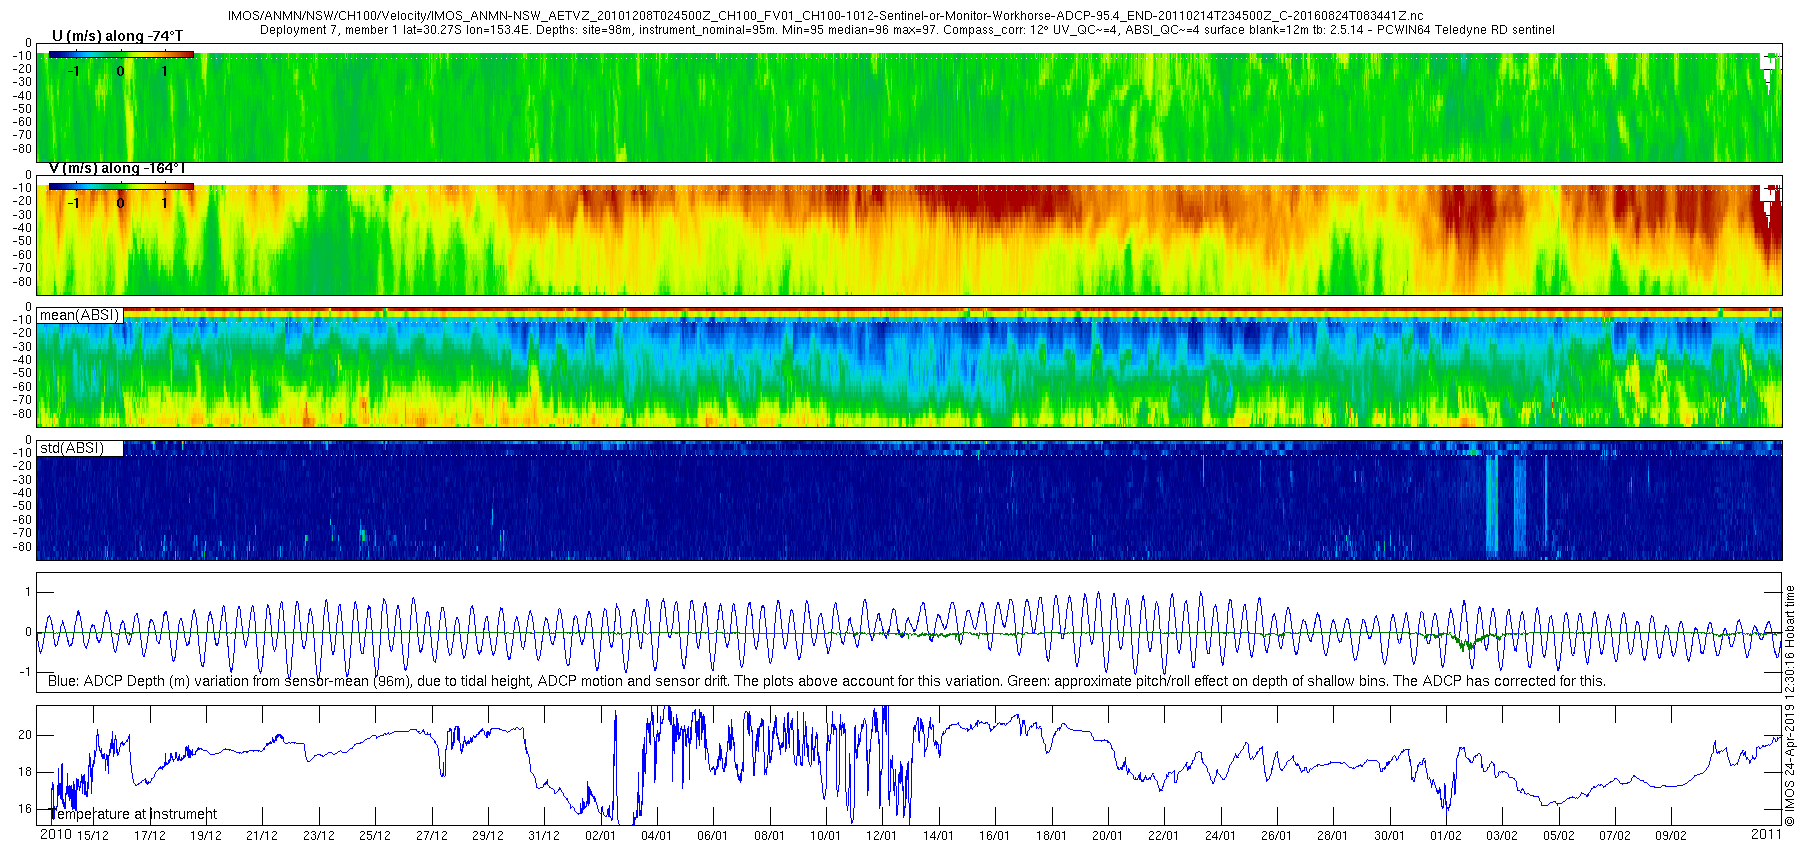Click the 01/02 date tick label

pos(1446,836)
